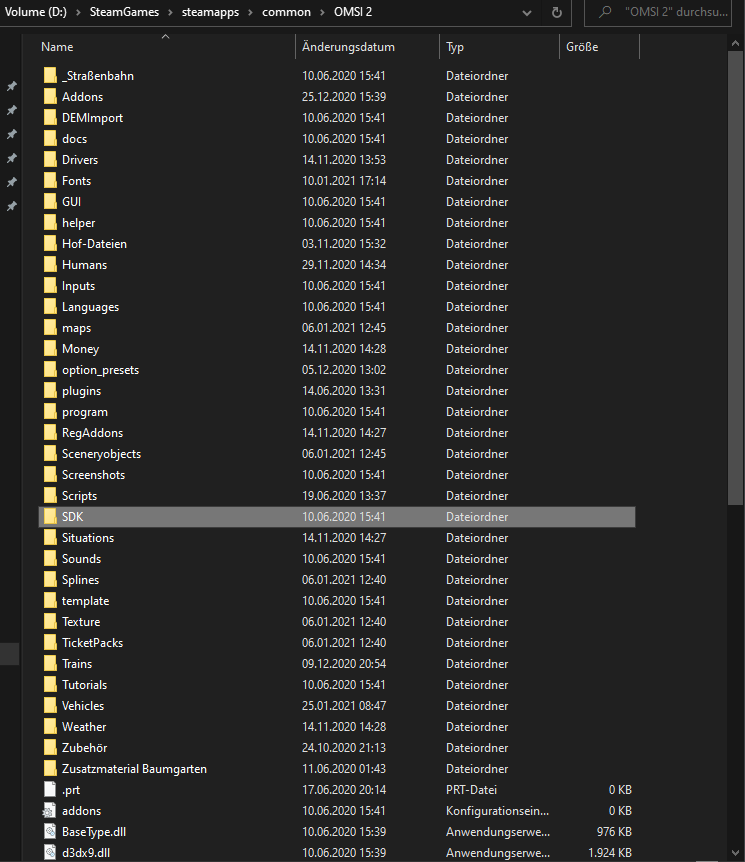Screen dimensions: 745x862
Task: Select the d3dx9.dll file icon
Action: pos(51,852)
